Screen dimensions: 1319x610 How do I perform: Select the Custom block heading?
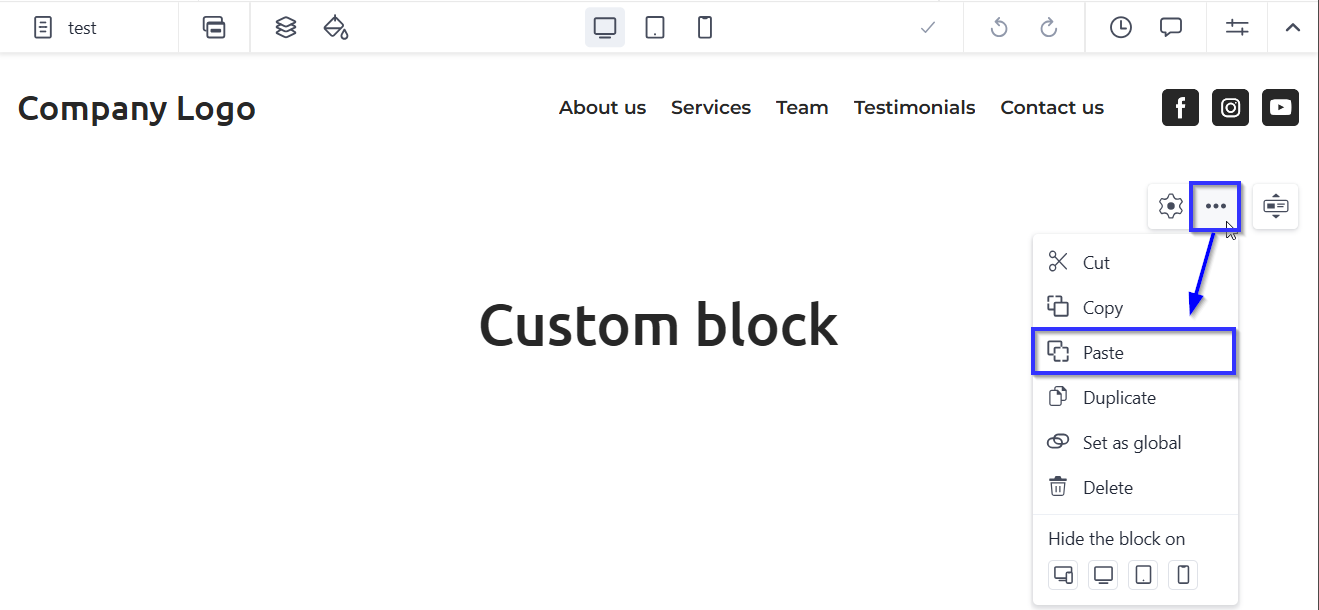pyautogui.click(x=658, y=325)
